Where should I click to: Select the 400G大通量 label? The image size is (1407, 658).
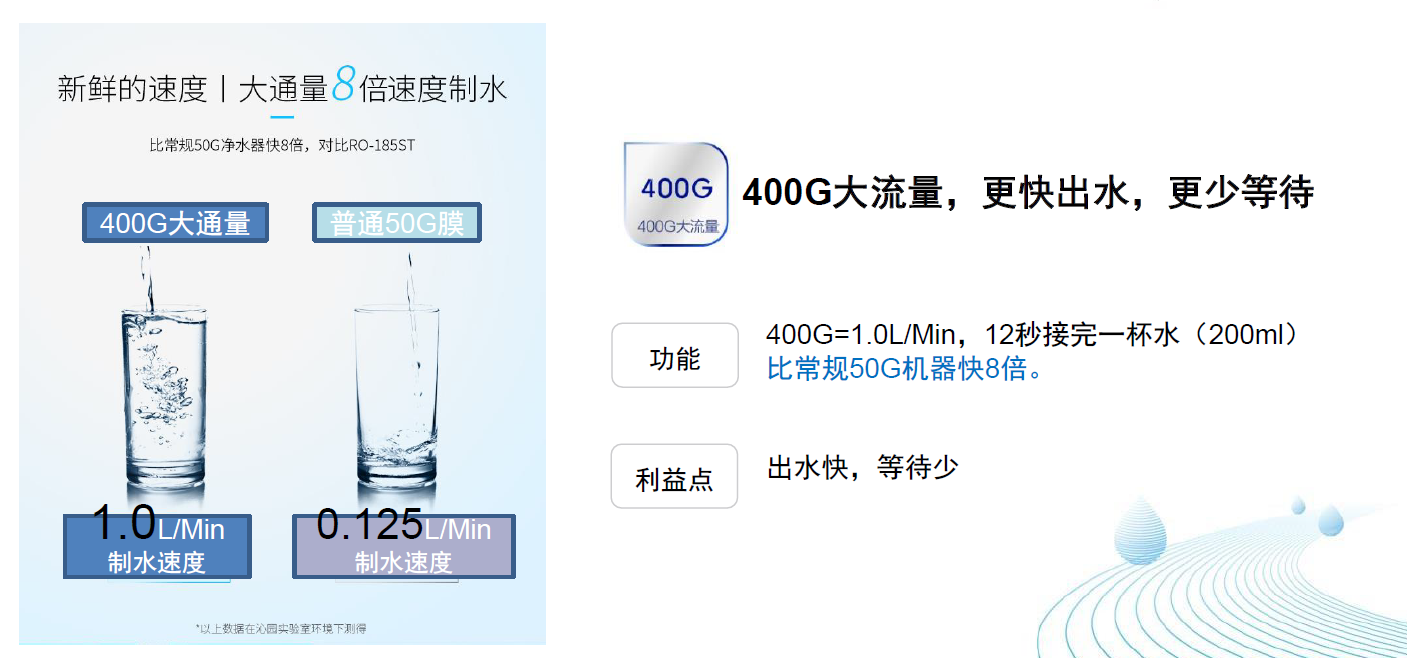pyautogui.click(x=175, y=222)
